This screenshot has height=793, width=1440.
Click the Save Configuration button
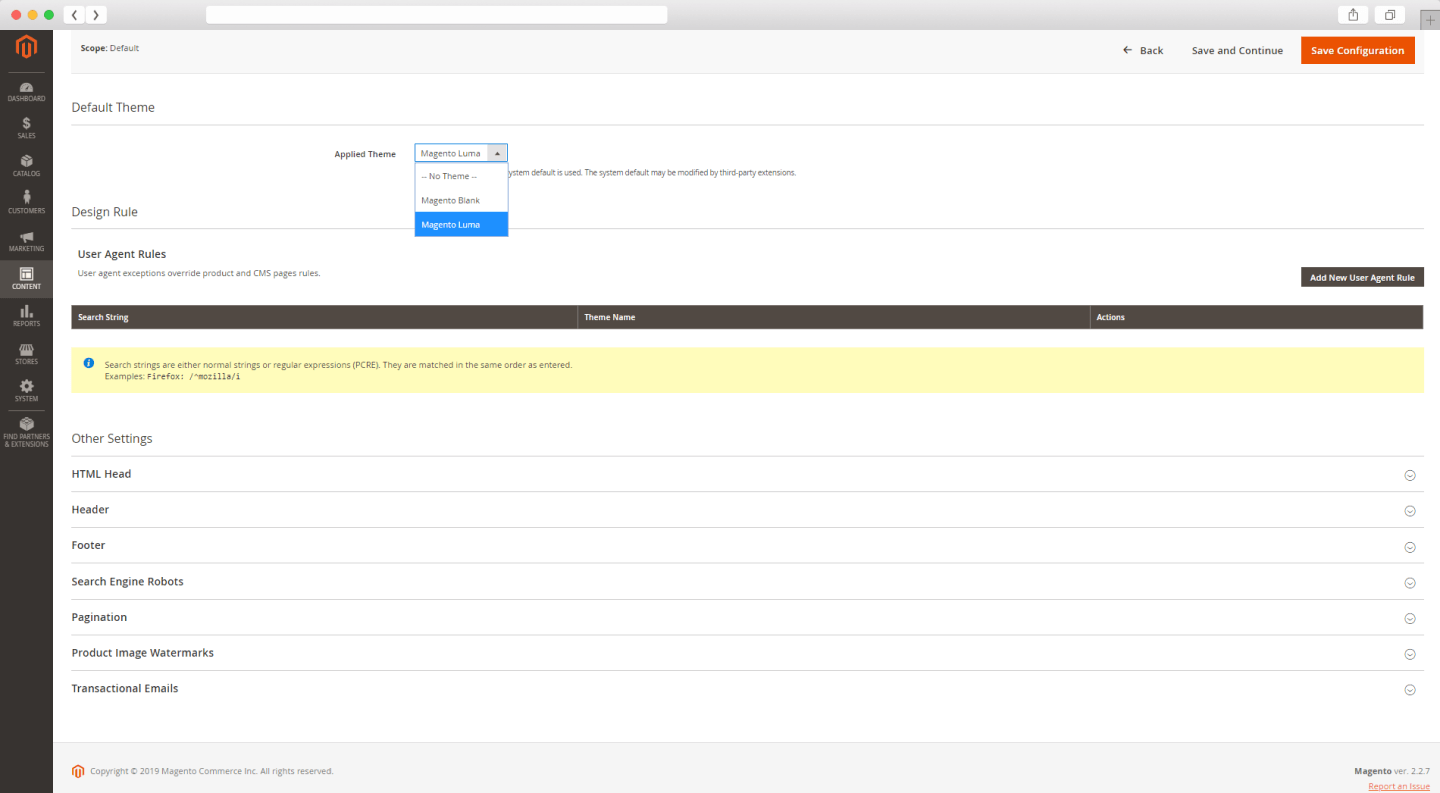point(1357,50)
